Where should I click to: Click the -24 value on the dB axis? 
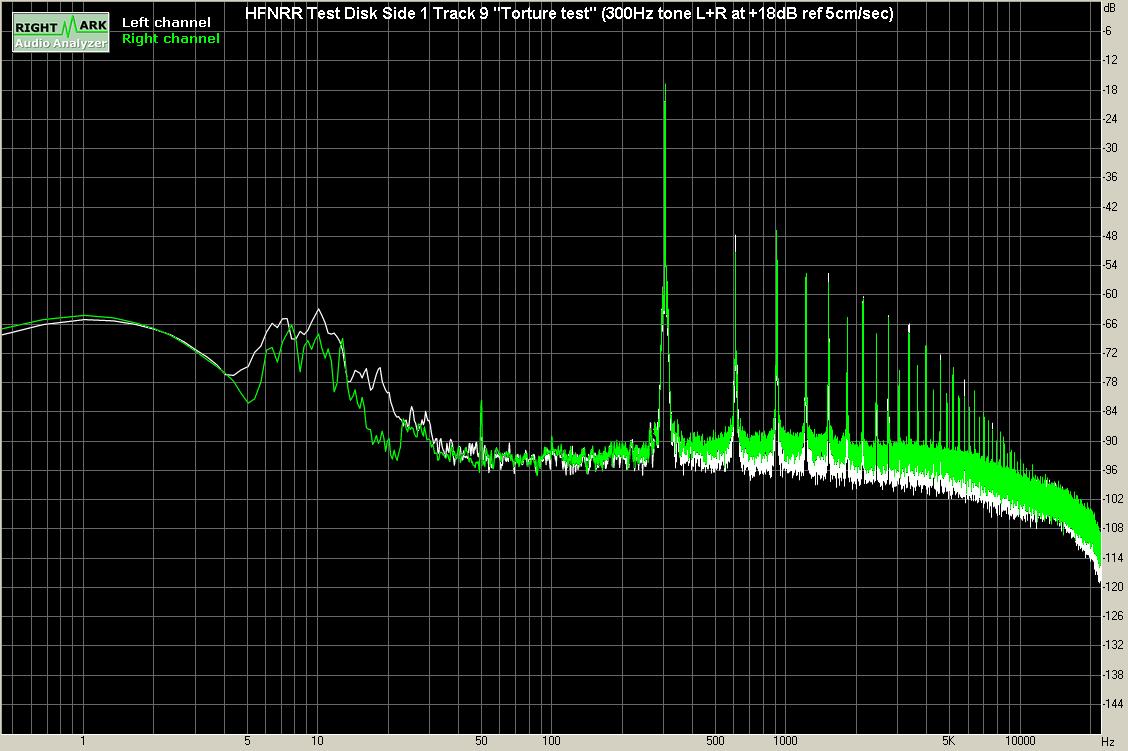[1111, 119]
